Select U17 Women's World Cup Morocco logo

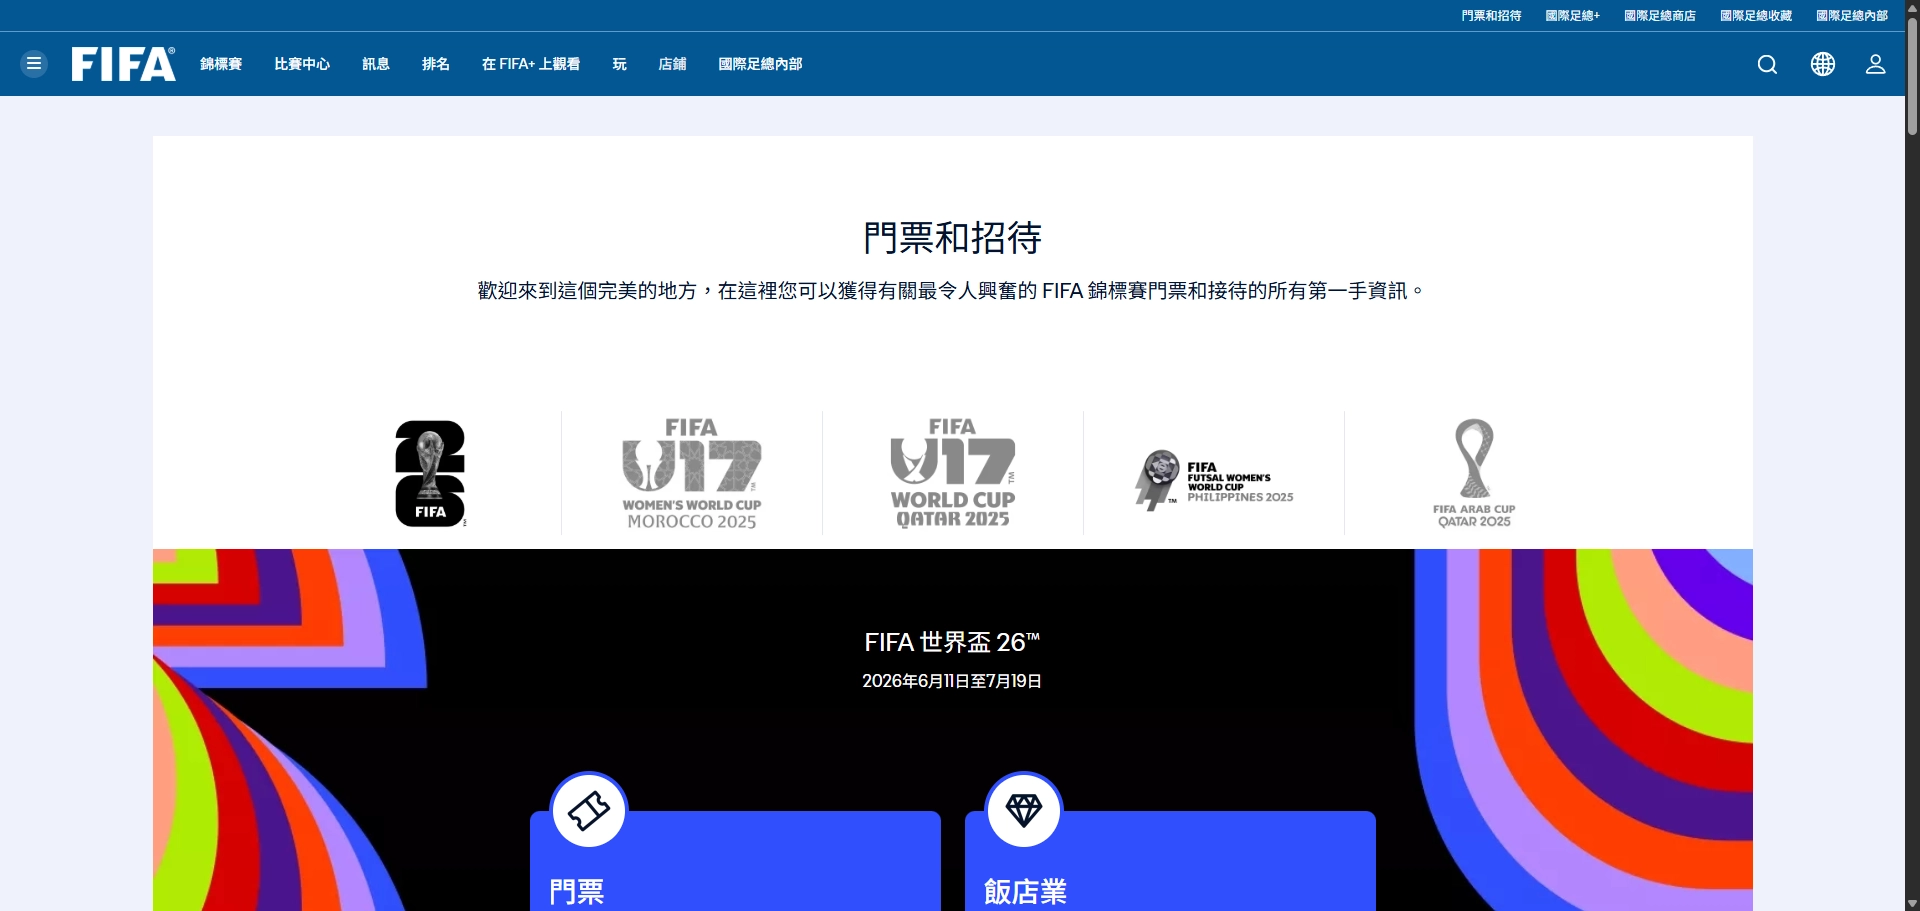pyautogui.click(x=692, y=473)
